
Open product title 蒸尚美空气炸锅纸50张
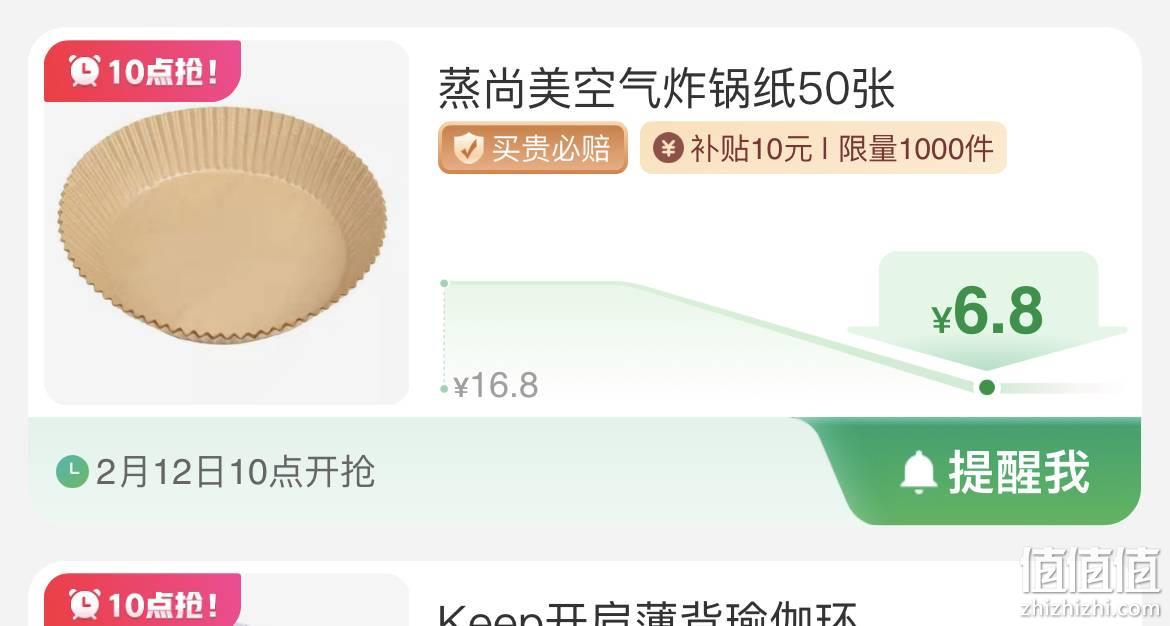pos(666,88)
